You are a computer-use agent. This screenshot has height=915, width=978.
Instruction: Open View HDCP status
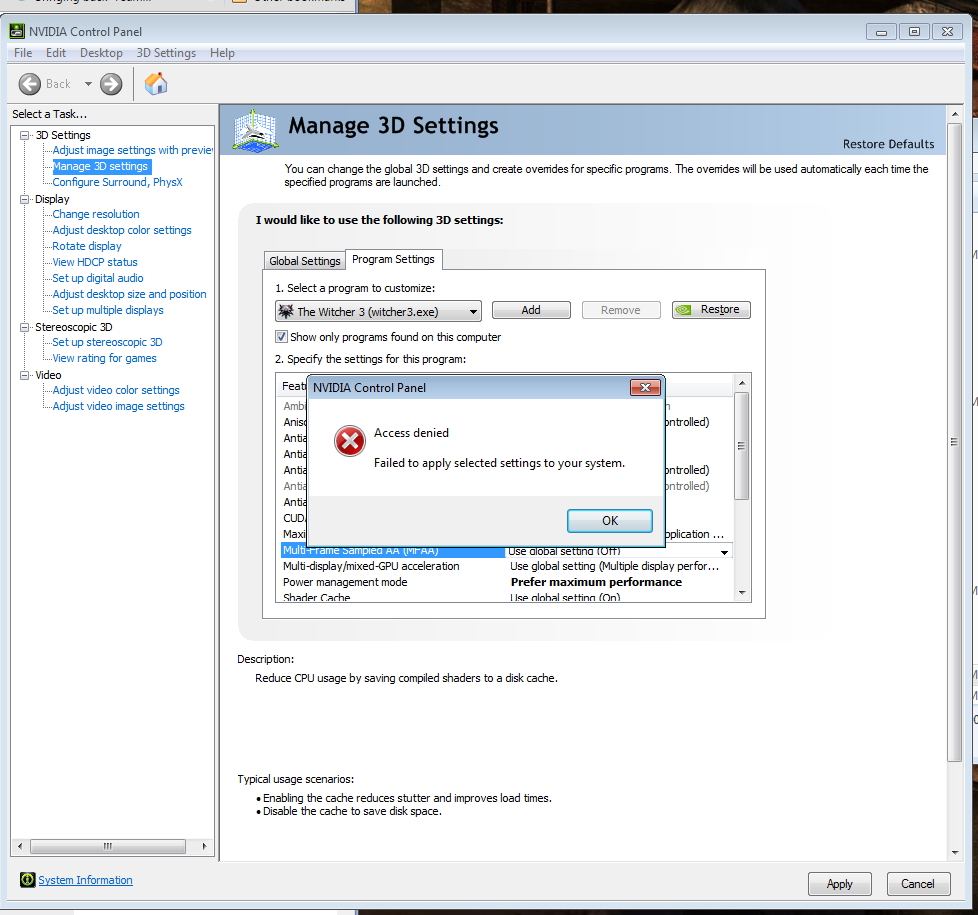pyautogui.click(x=95, y=263)
